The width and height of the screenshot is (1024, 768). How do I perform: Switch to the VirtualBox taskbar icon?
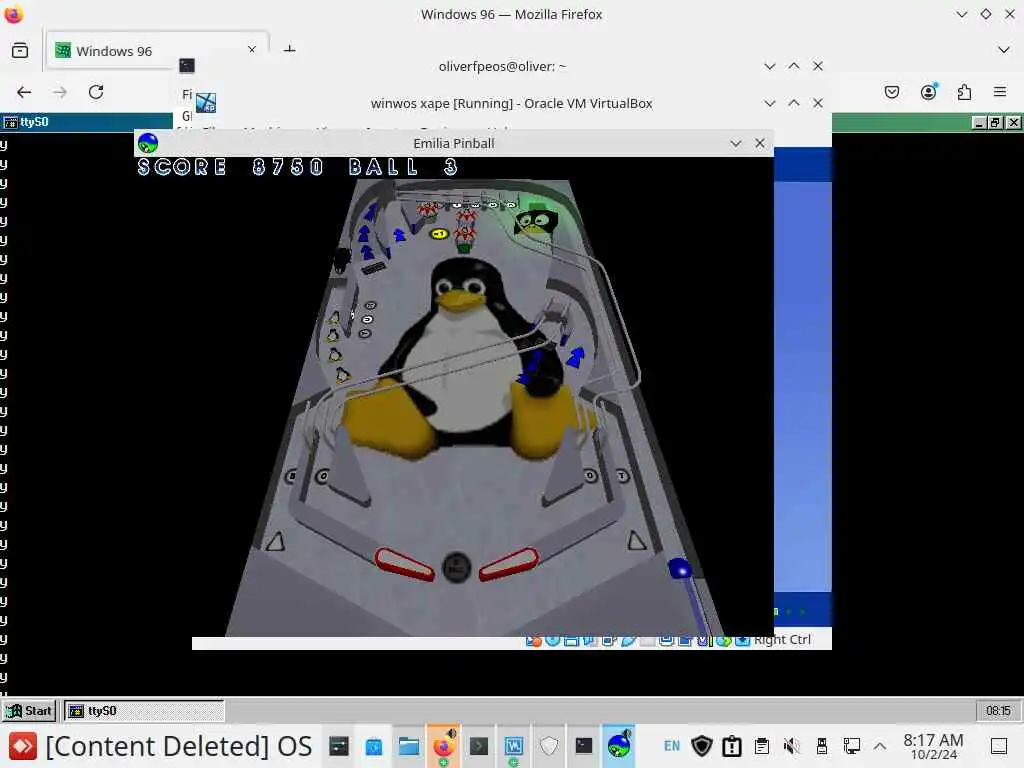[x=514, y=746]
